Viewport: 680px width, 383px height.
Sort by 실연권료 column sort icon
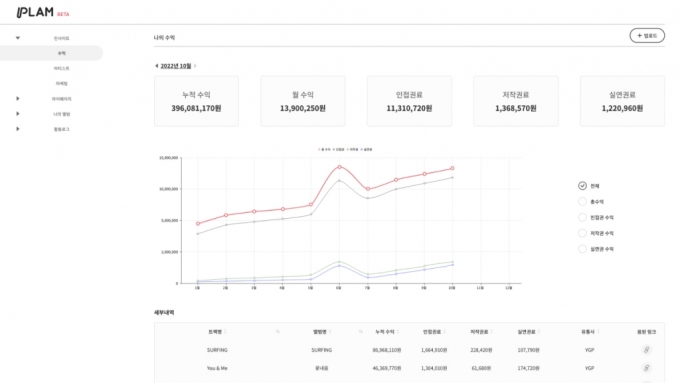pos(539,332)
